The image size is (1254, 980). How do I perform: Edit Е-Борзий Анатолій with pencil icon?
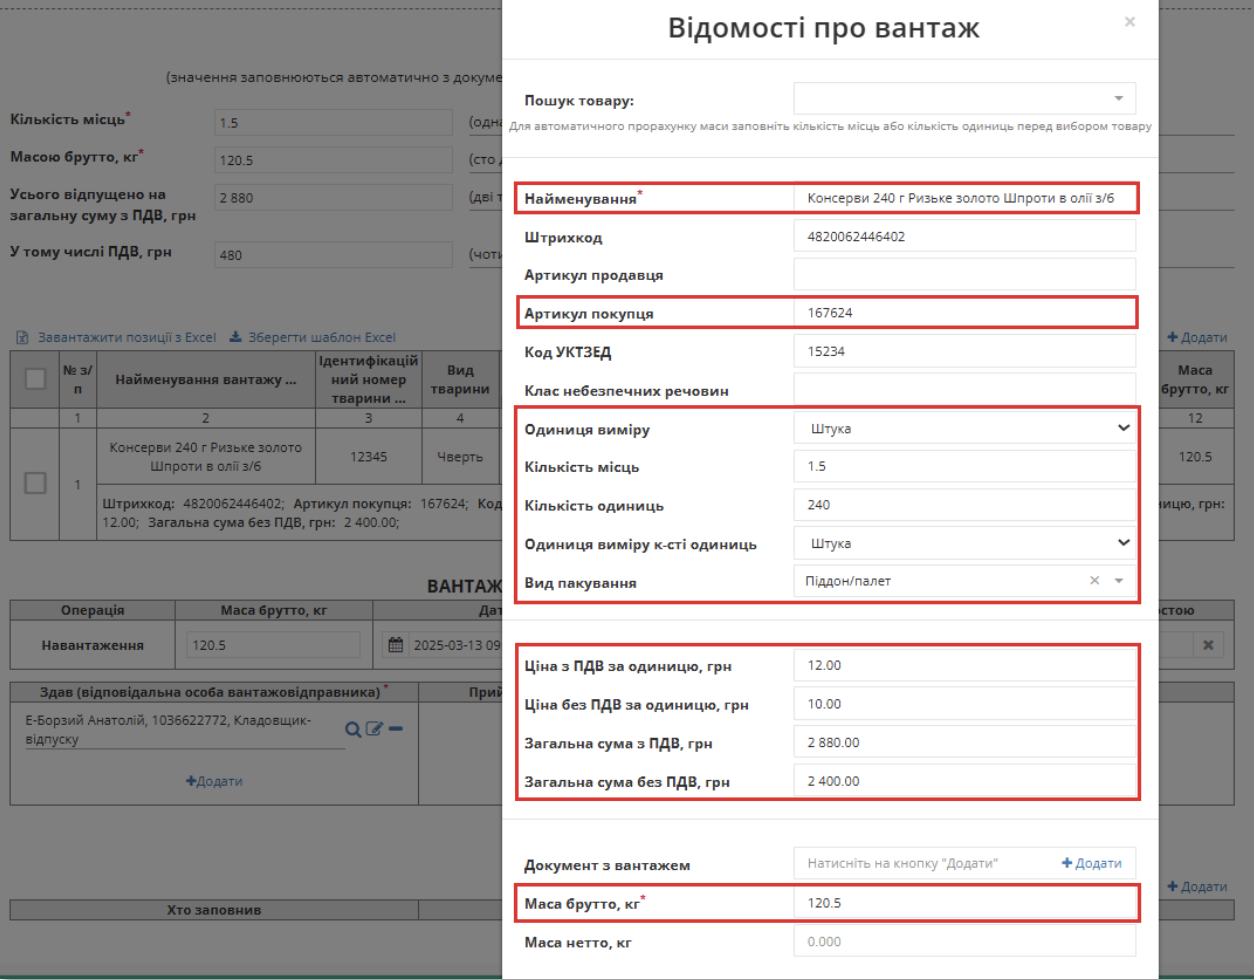coord(375,729)
